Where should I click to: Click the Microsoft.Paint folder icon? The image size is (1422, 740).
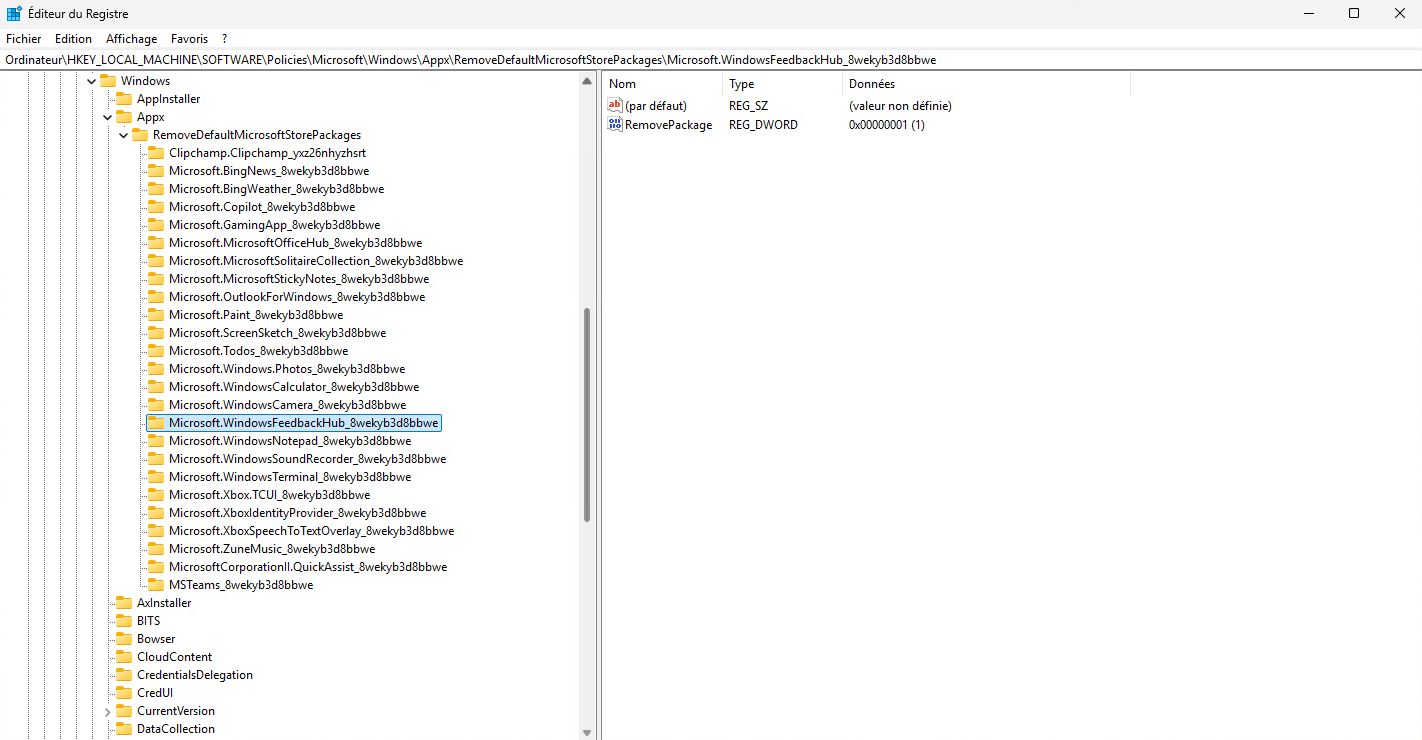pos(156,315)
